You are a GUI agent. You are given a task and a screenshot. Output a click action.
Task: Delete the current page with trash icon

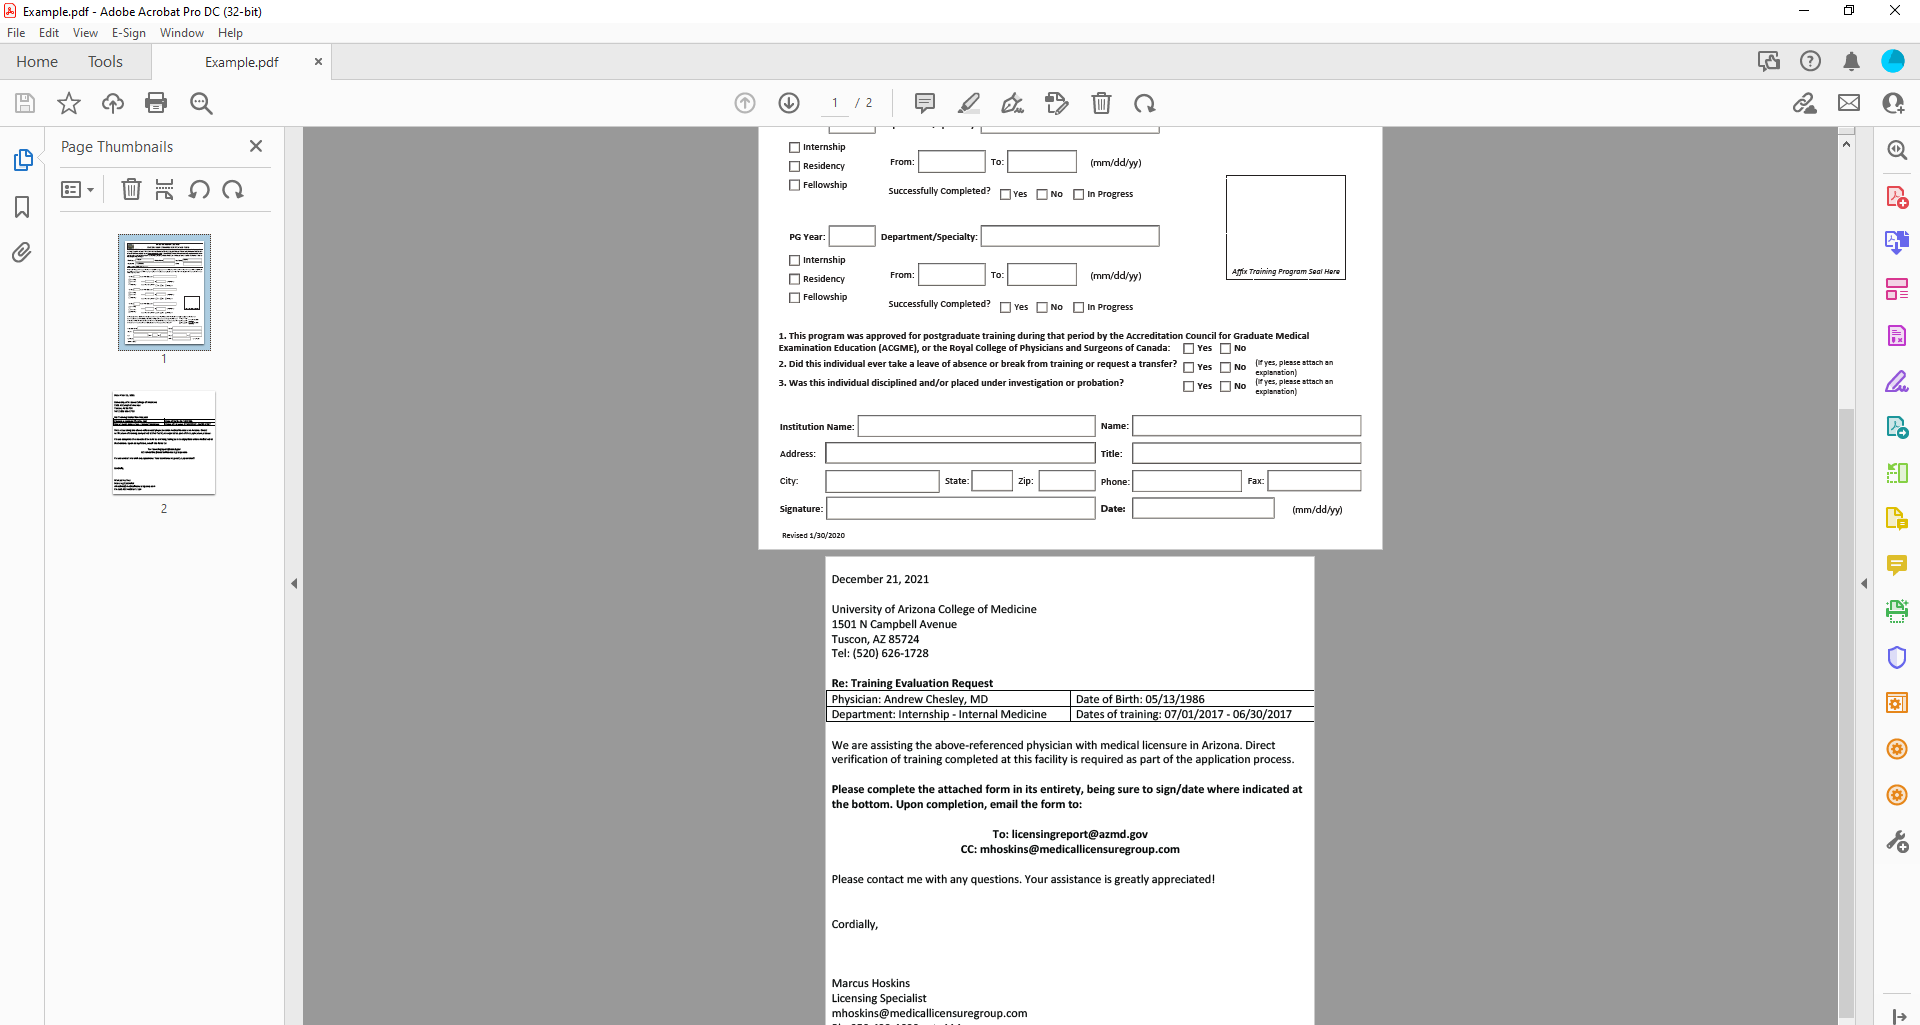1102,103
